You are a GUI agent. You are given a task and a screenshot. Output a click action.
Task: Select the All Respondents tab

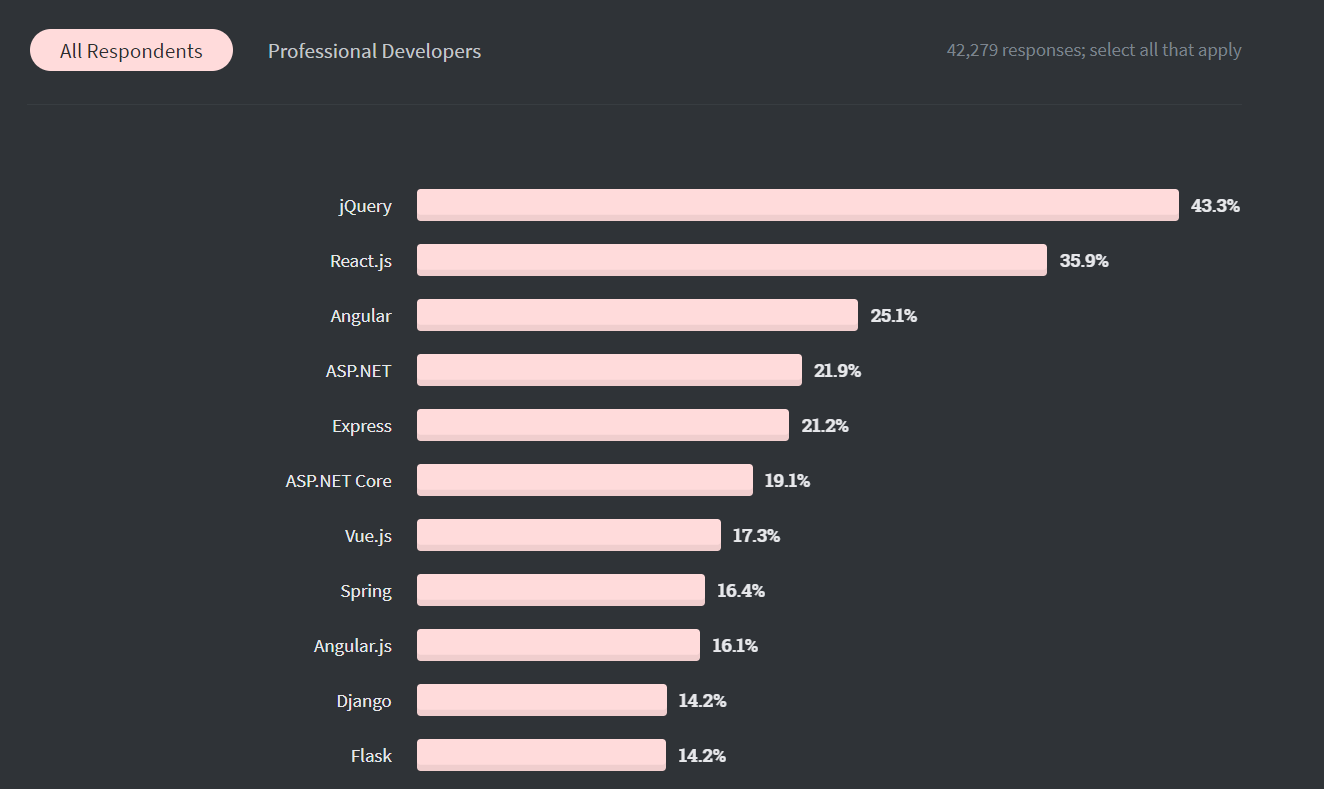click(131, 51)
